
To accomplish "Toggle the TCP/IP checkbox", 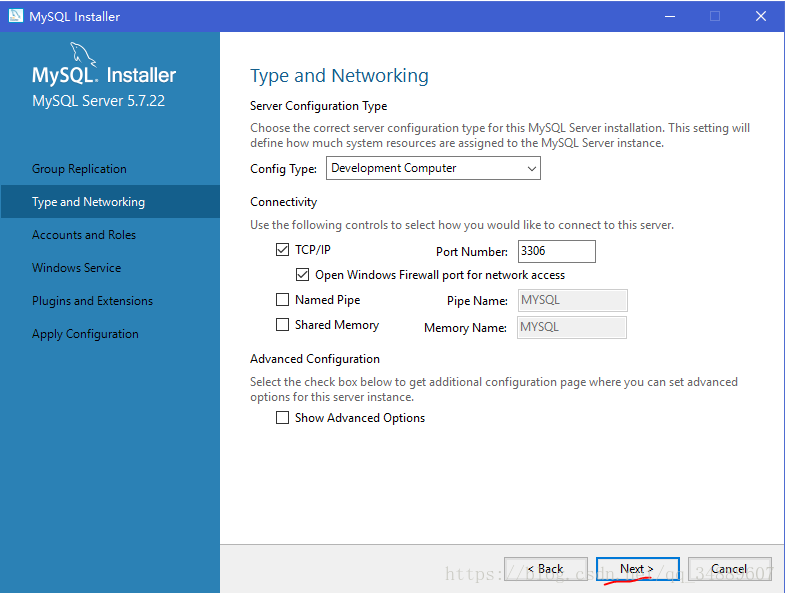I will 283,250.
